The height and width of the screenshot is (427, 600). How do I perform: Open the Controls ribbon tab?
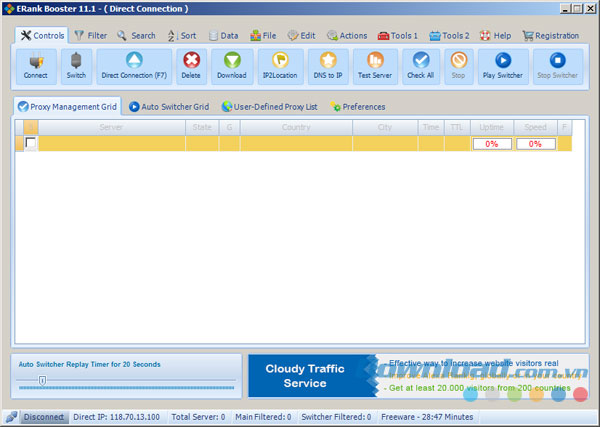pyautogui.click(x=42, y=36)
